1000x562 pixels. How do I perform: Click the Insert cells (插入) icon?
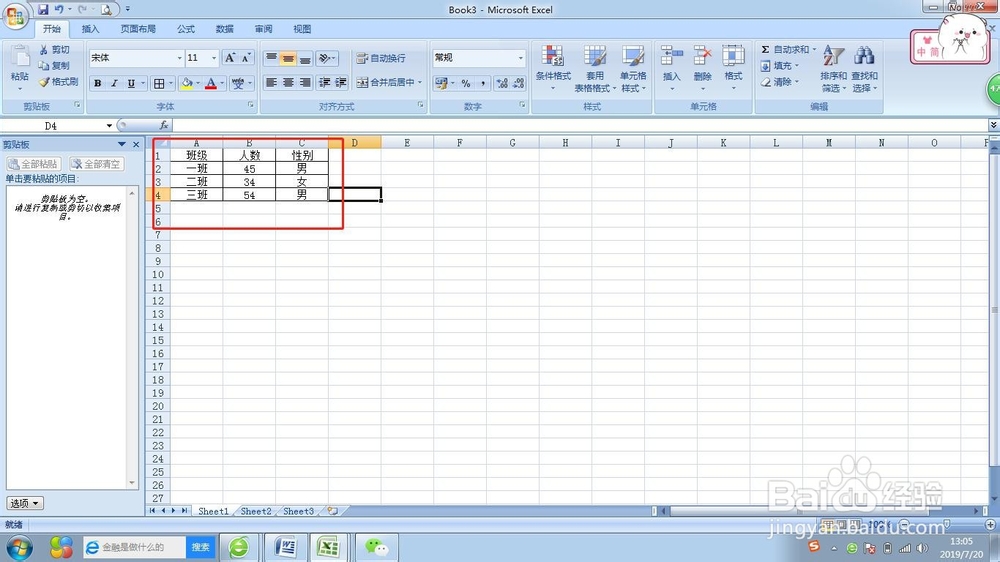672,56
